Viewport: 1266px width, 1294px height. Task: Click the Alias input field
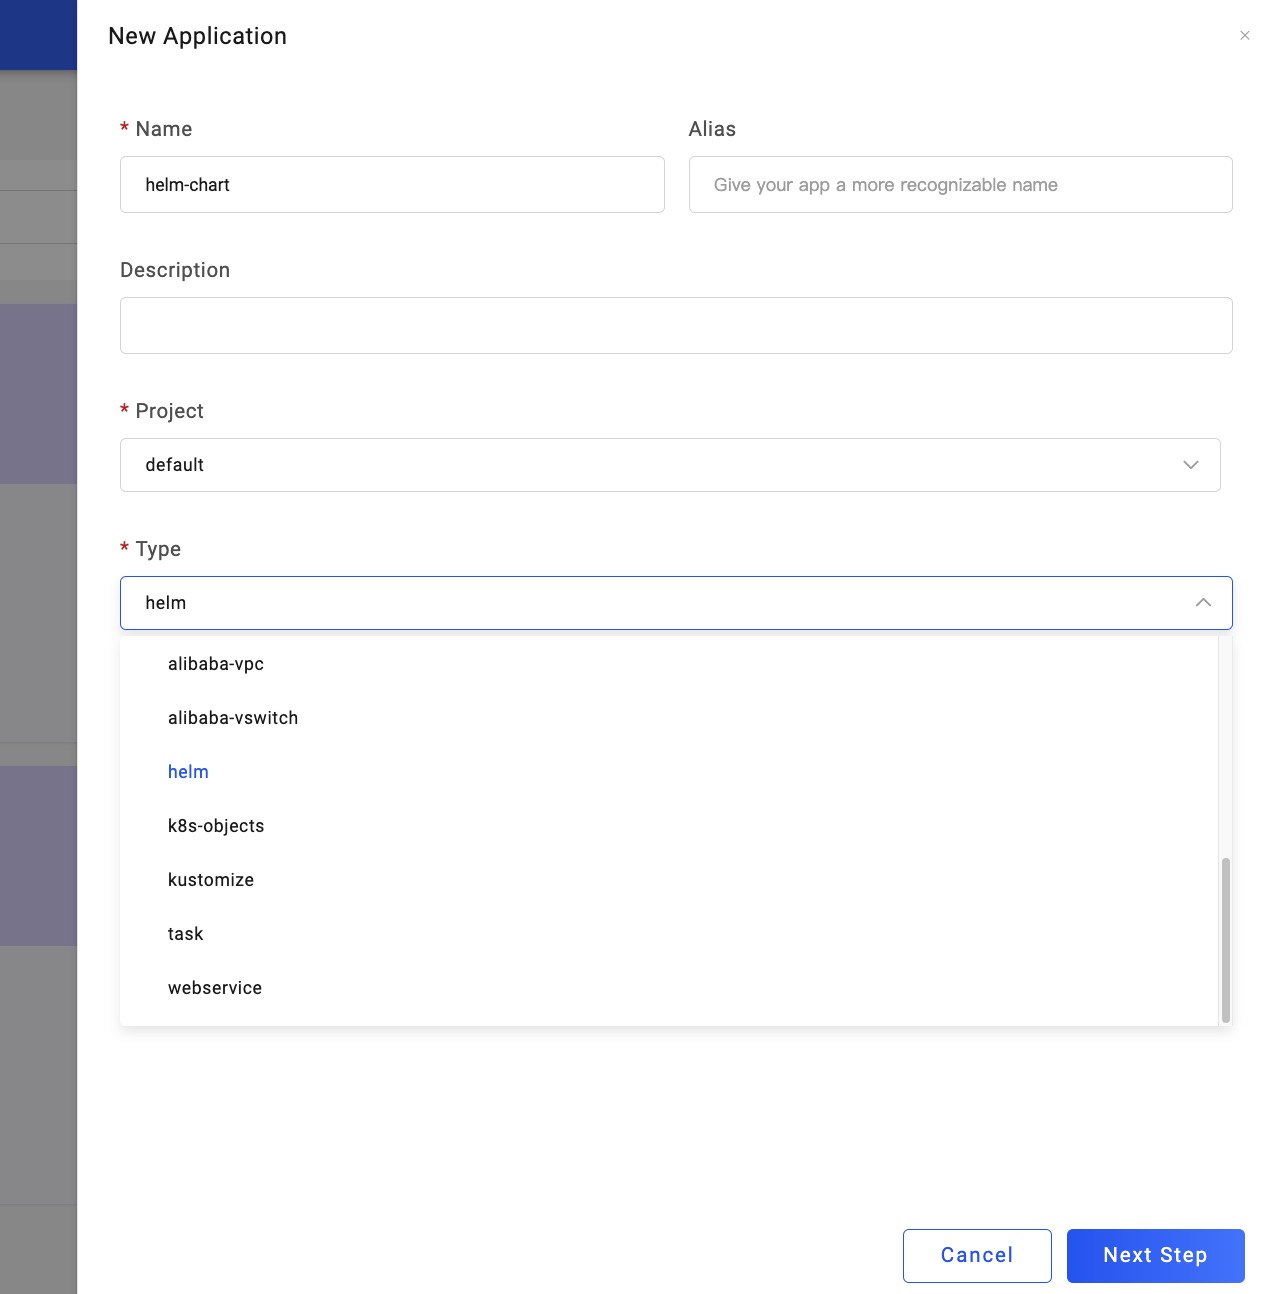pos(960,185)
